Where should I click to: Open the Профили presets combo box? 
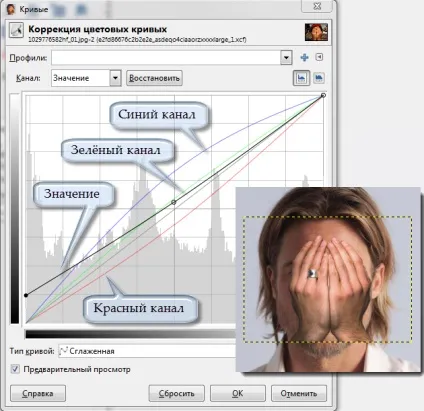[172, 58]
